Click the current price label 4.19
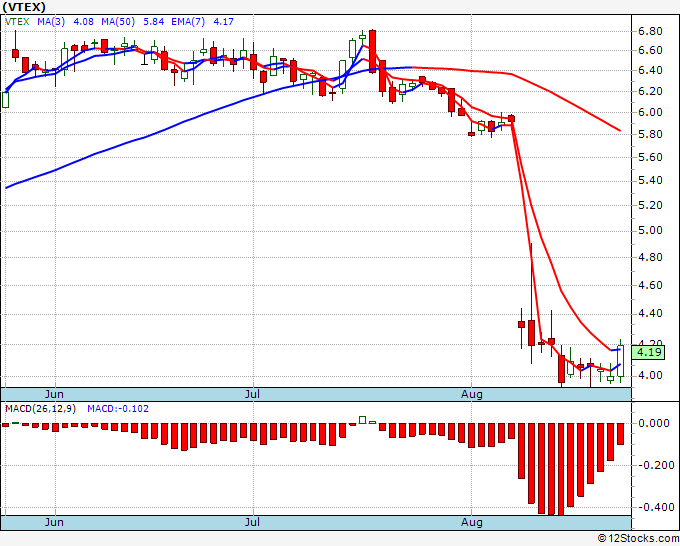 [648, 352]
